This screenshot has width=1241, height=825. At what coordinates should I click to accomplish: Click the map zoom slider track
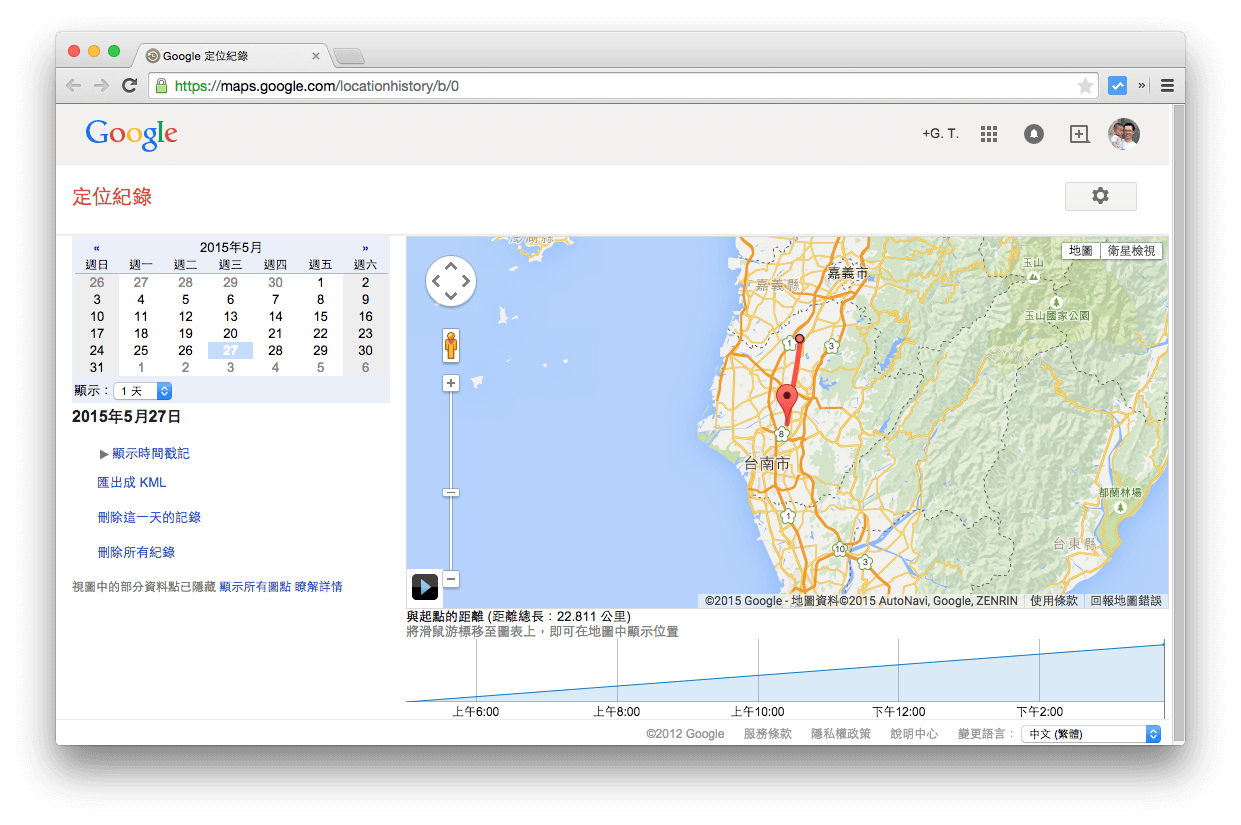tap(450, 440)
